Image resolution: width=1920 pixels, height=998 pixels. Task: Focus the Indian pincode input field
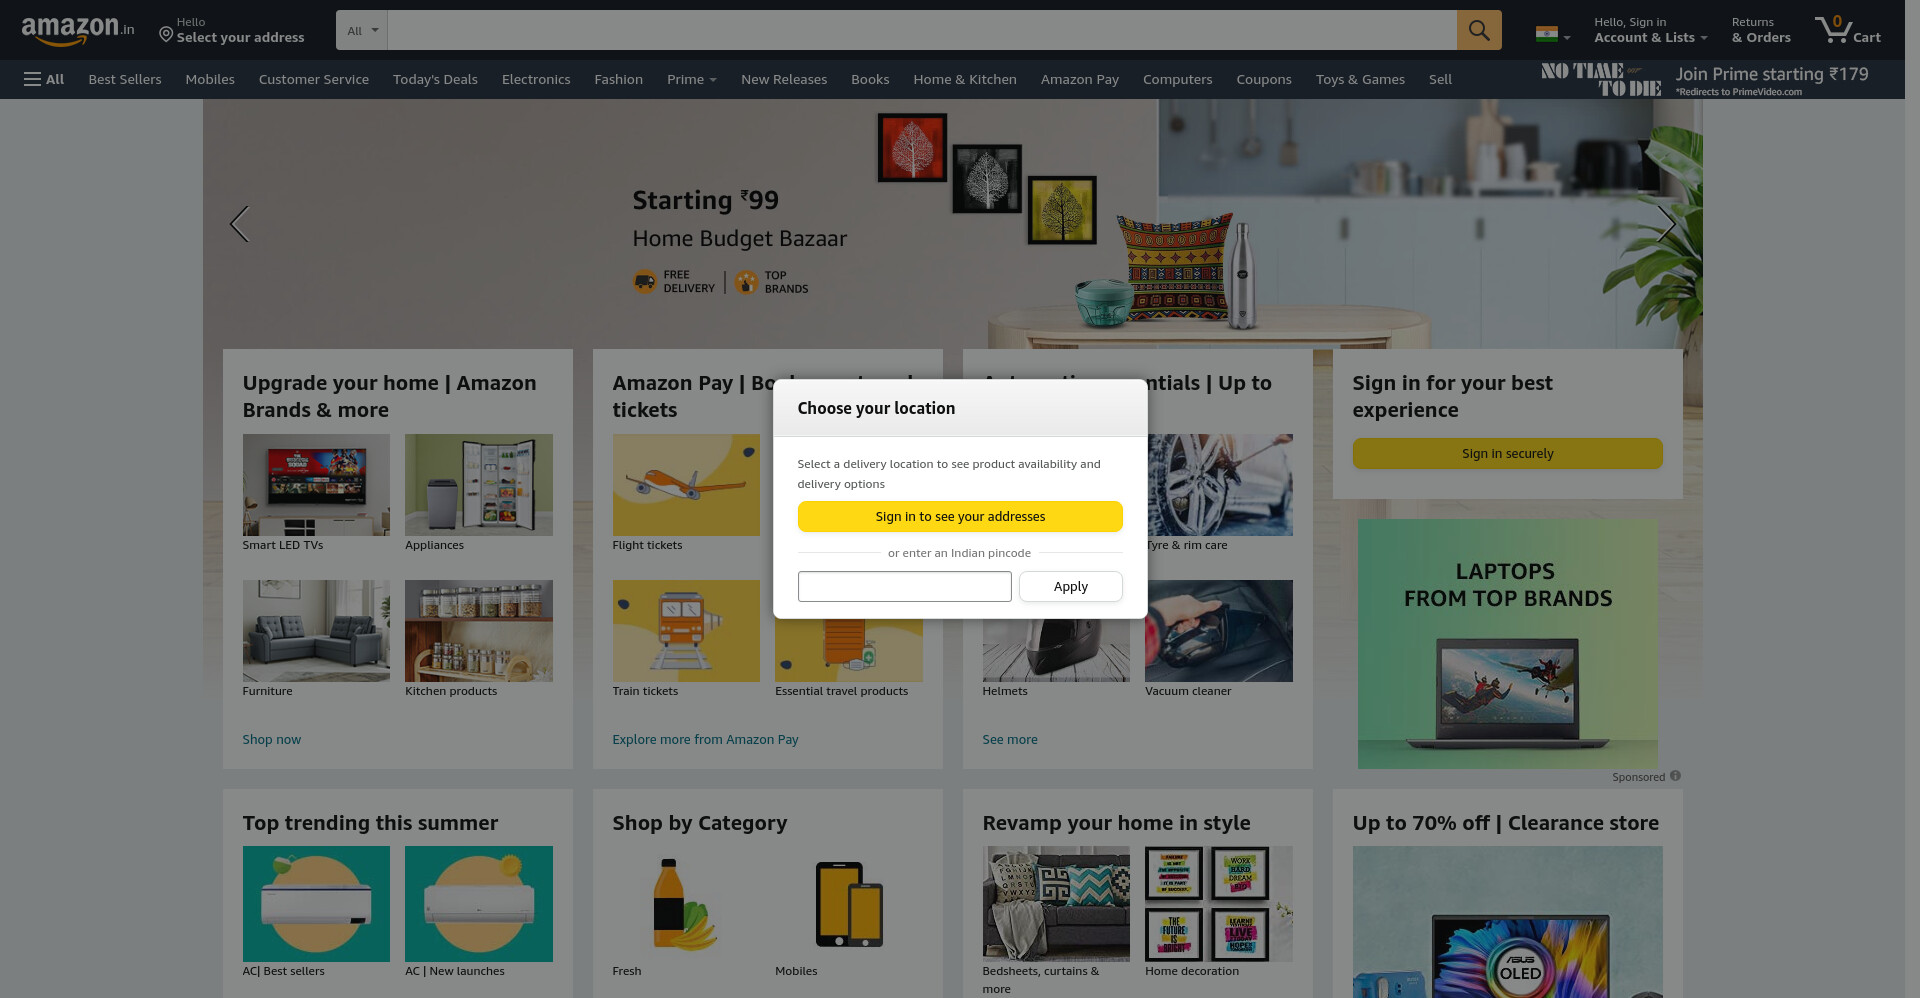(905, 586)
